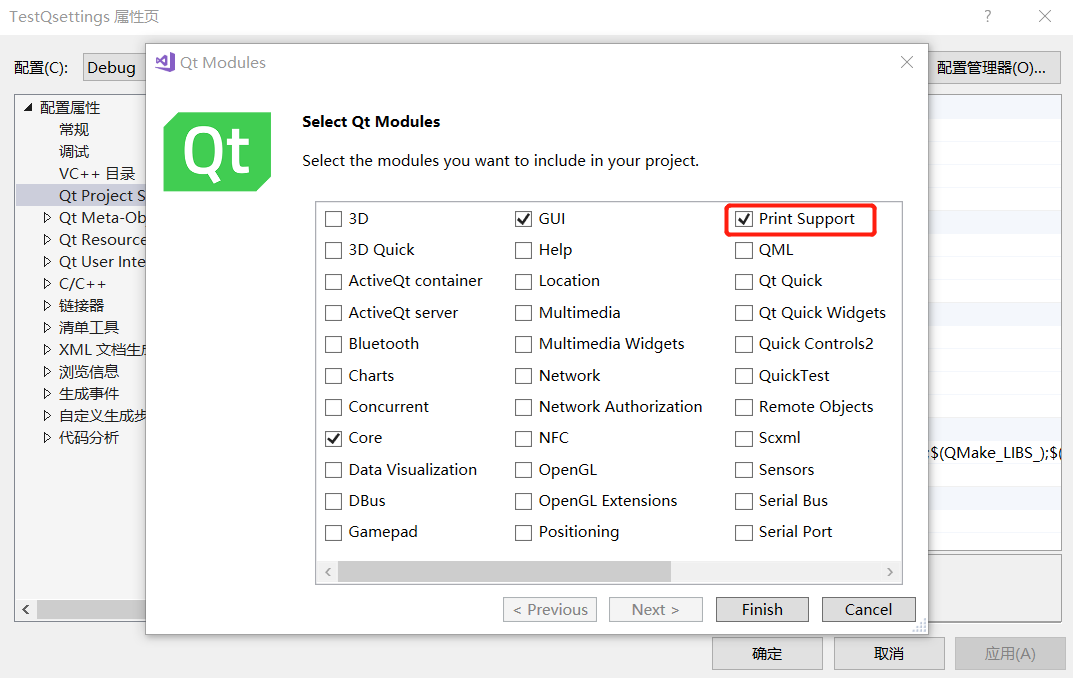This screenshot has width=1073, height=678.
Task: Enable the Serial Port module
Action: point(743,531)
